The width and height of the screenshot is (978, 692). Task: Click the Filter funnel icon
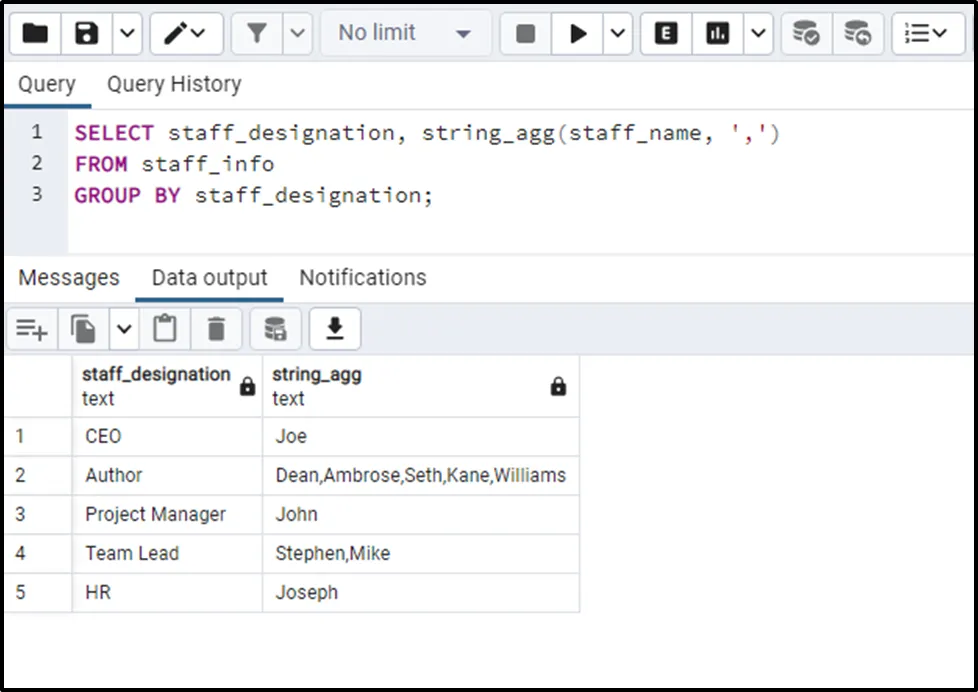click(257, 34)
